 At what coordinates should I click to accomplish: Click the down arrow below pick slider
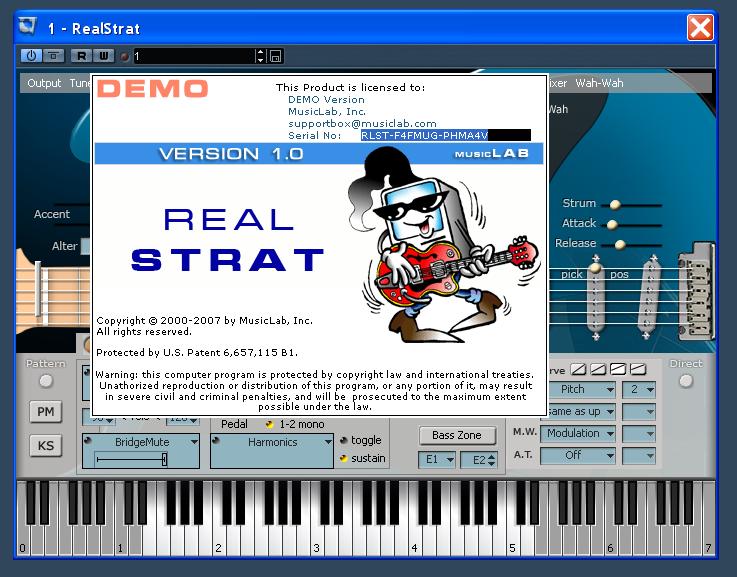point(596,336)
